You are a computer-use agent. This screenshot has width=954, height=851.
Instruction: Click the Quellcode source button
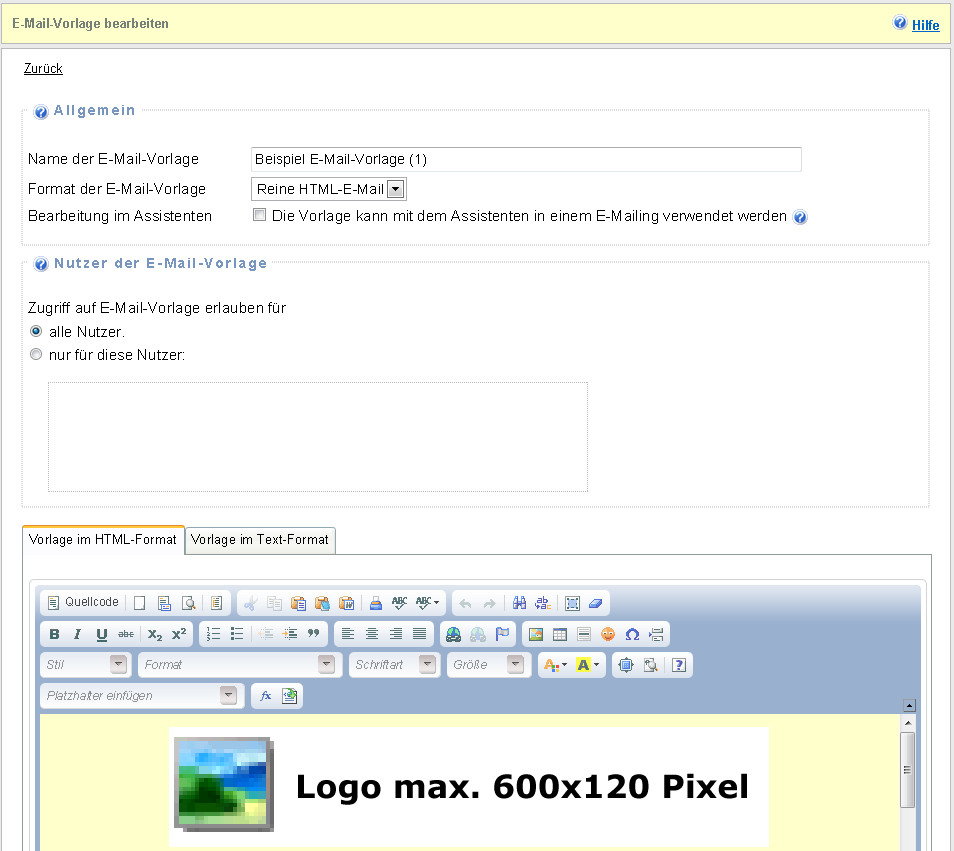tap(83, 603)
